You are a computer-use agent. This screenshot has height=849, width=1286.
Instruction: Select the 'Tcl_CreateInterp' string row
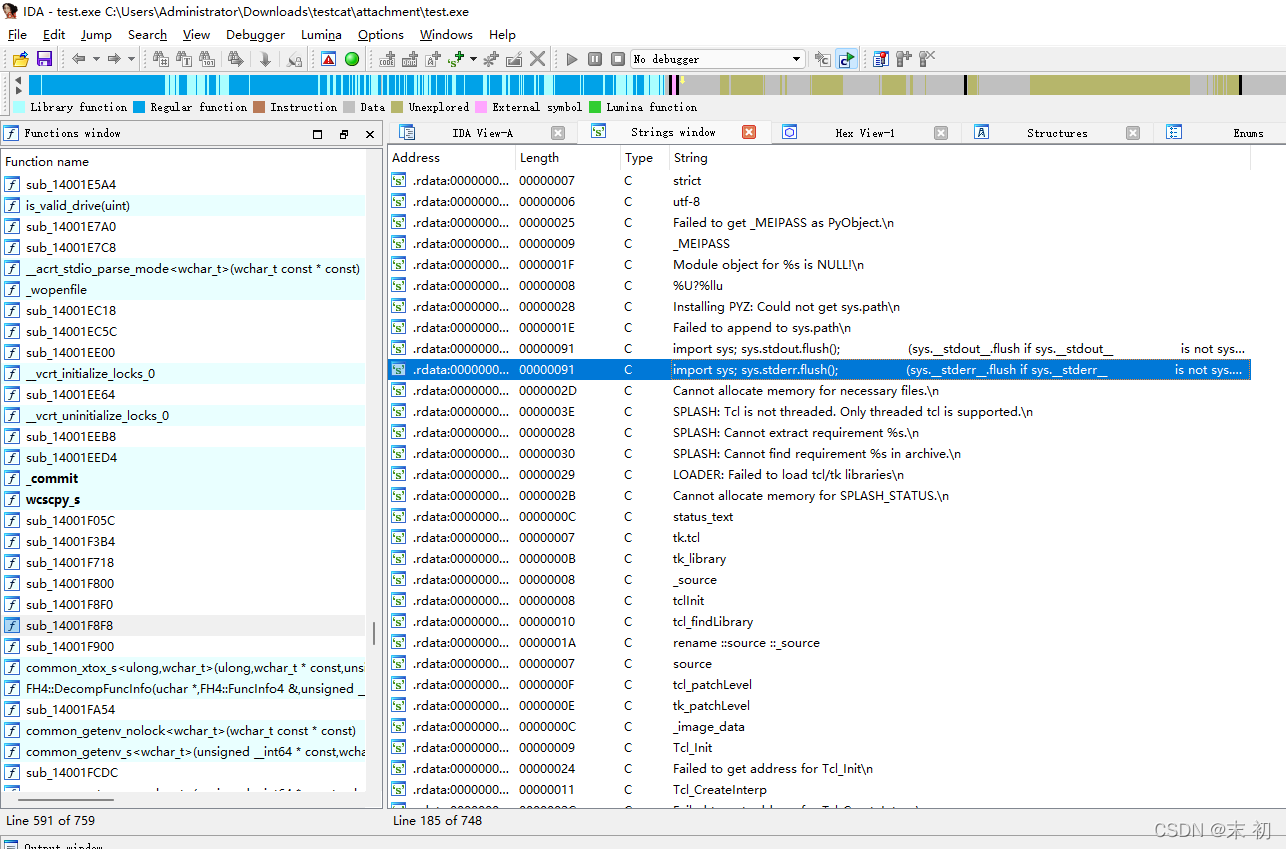click(x=820, y=789)
